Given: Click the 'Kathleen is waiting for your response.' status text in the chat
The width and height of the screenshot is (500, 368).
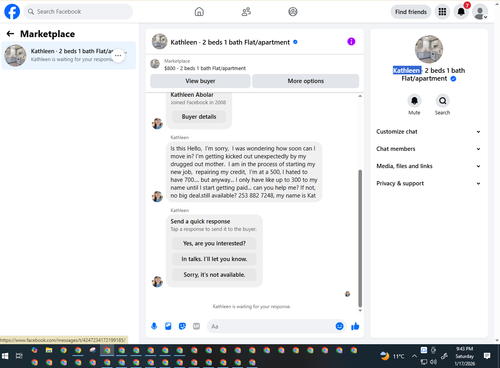Looking at the screenshot, I should tap(252, 307).
